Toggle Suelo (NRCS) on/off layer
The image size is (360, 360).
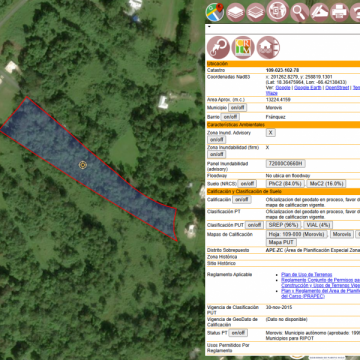click(247, 184)
